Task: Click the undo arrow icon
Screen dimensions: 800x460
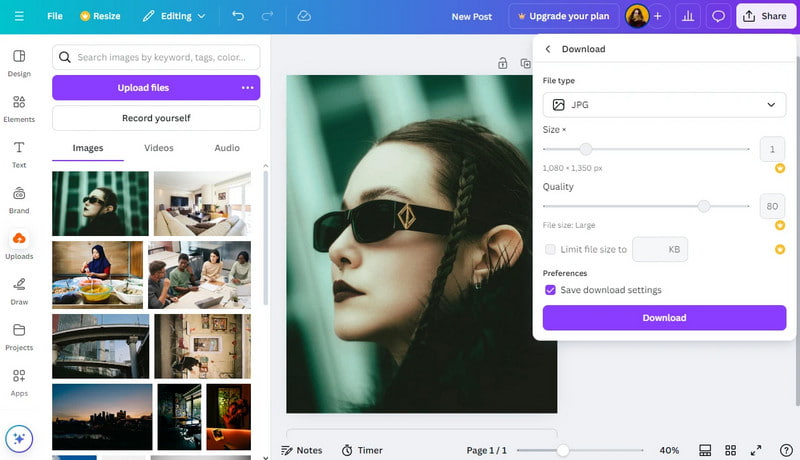Action: coord(237,16)
